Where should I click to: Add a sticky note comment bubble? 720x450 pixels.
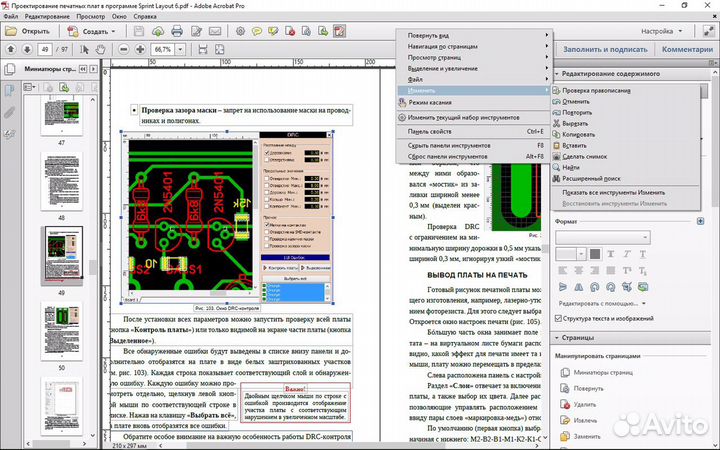[257, 31]
